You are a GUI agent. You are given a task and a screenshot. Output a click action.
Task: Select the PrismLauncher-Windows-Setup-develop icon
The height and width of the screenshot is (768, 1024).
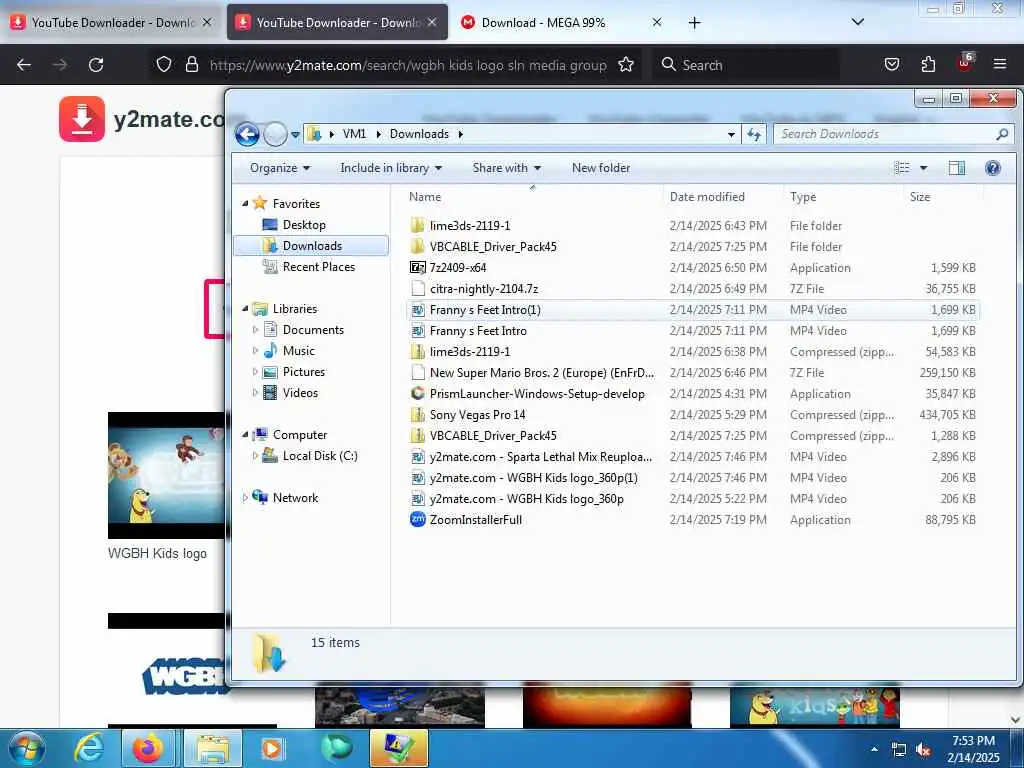point(418,394)
